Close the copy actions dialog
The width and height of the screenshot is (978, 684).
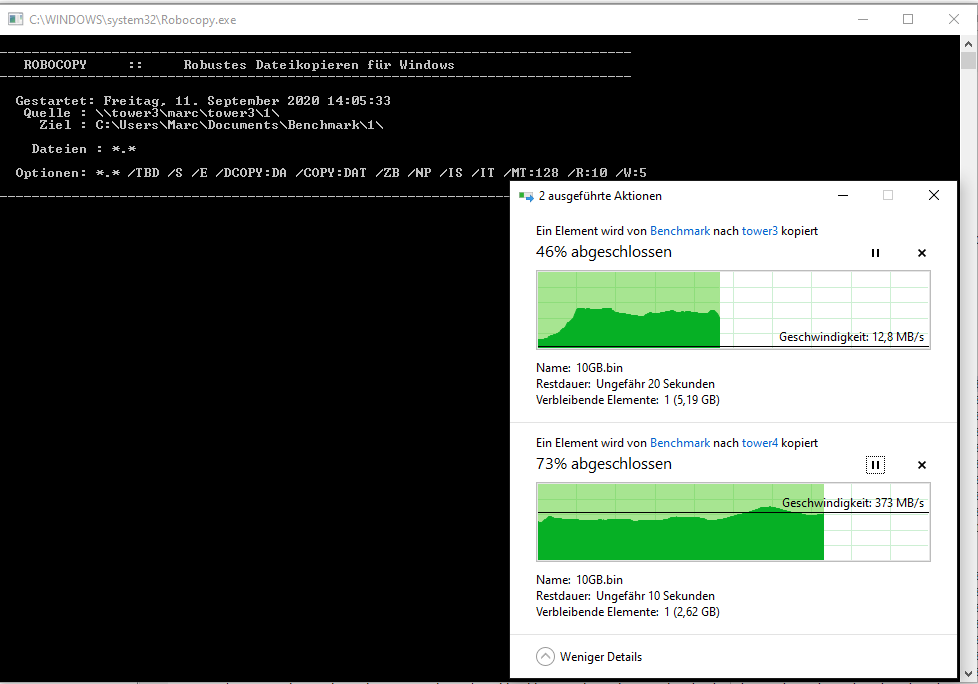click(934, 196)
